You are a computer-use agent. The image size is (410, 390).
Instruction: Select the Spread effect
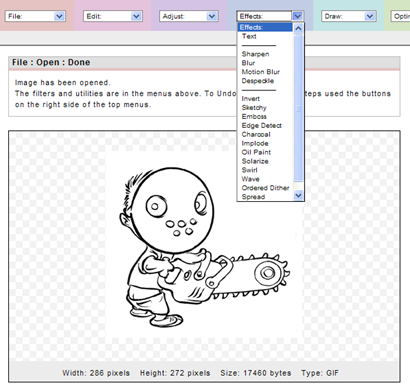point(253,197)
